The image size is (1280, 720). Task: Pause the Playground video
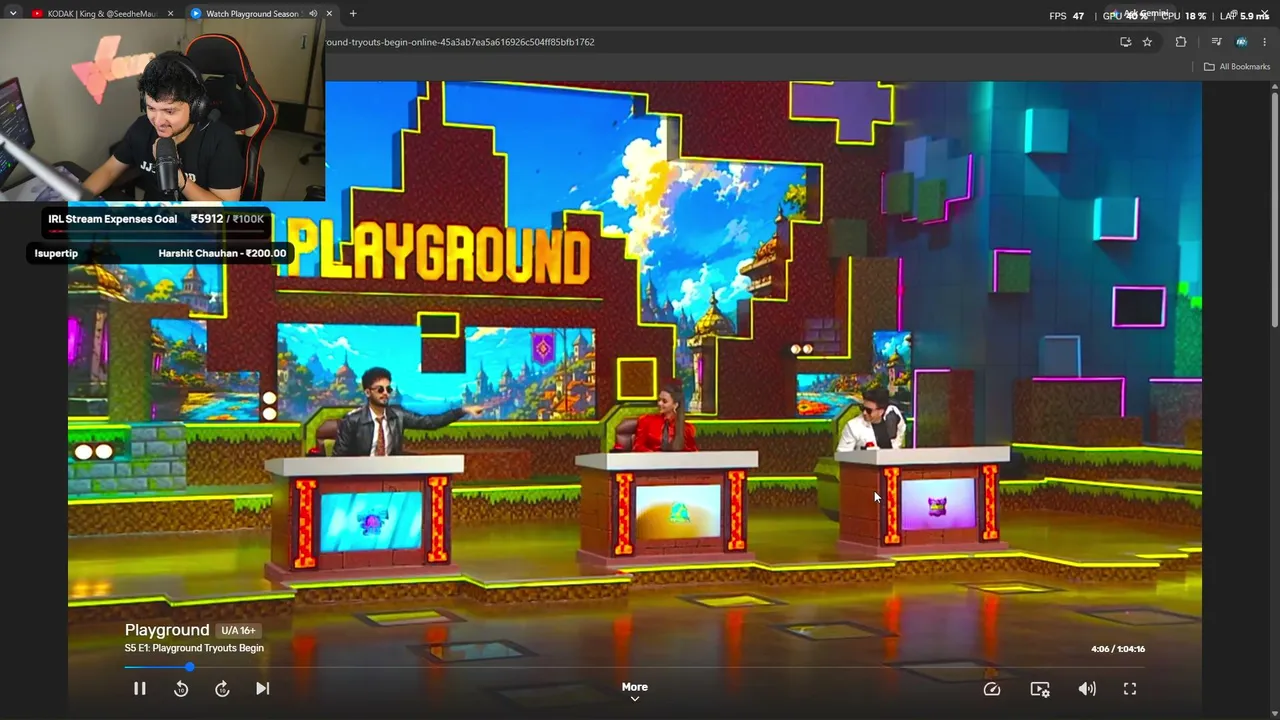pyautogui.click(x=140, y=688)
